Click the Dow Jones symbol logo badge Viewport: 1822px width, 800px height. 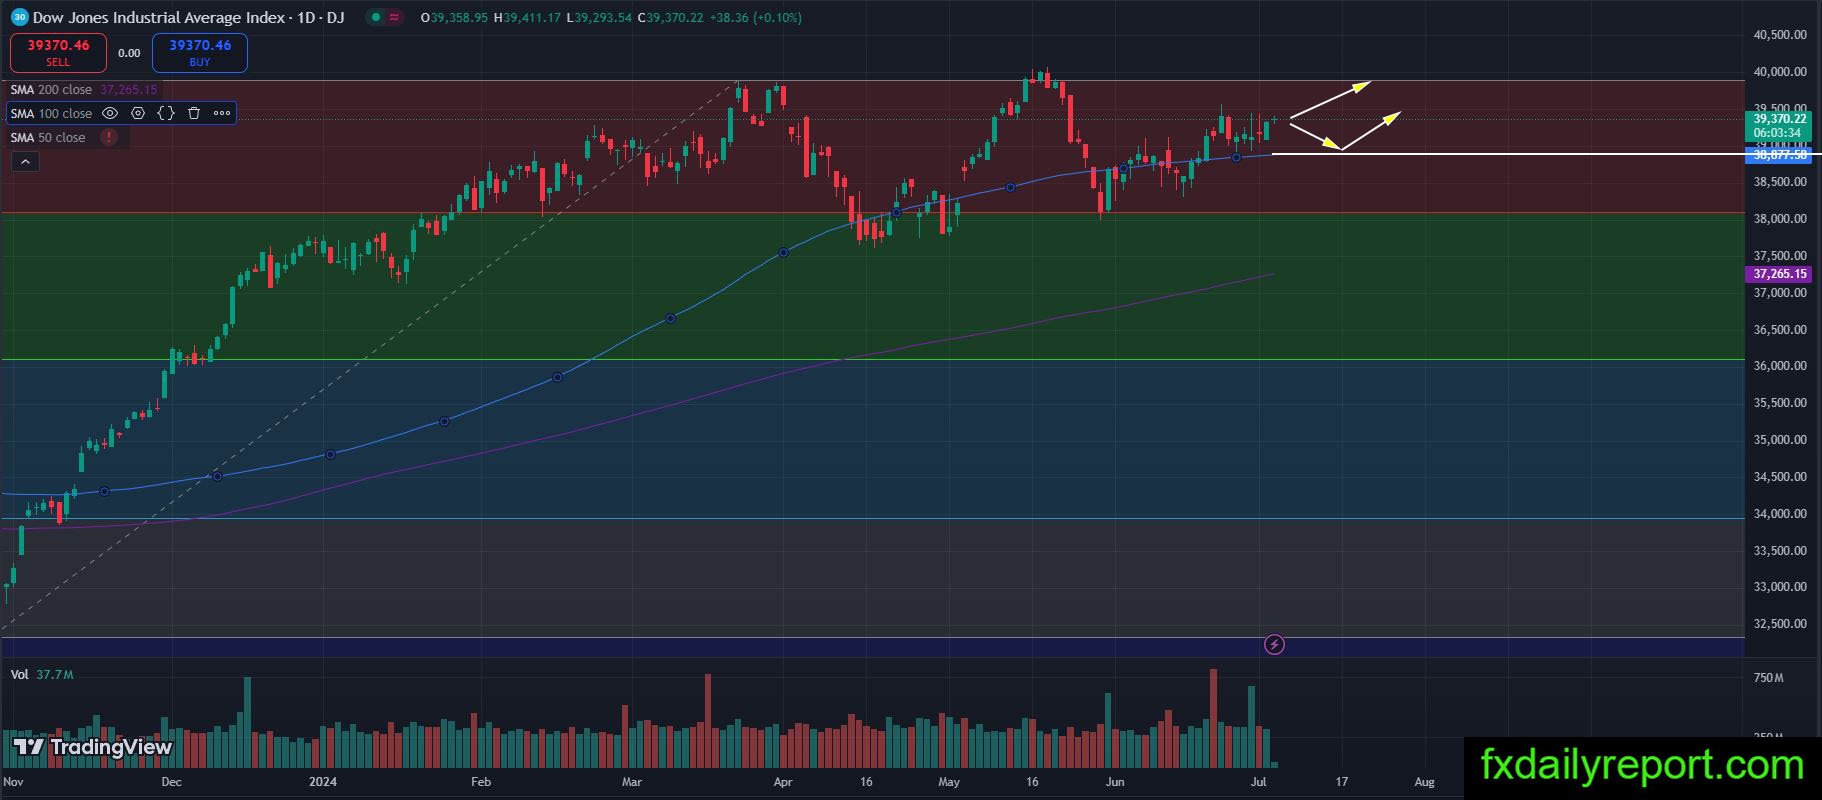coord(19,17)
